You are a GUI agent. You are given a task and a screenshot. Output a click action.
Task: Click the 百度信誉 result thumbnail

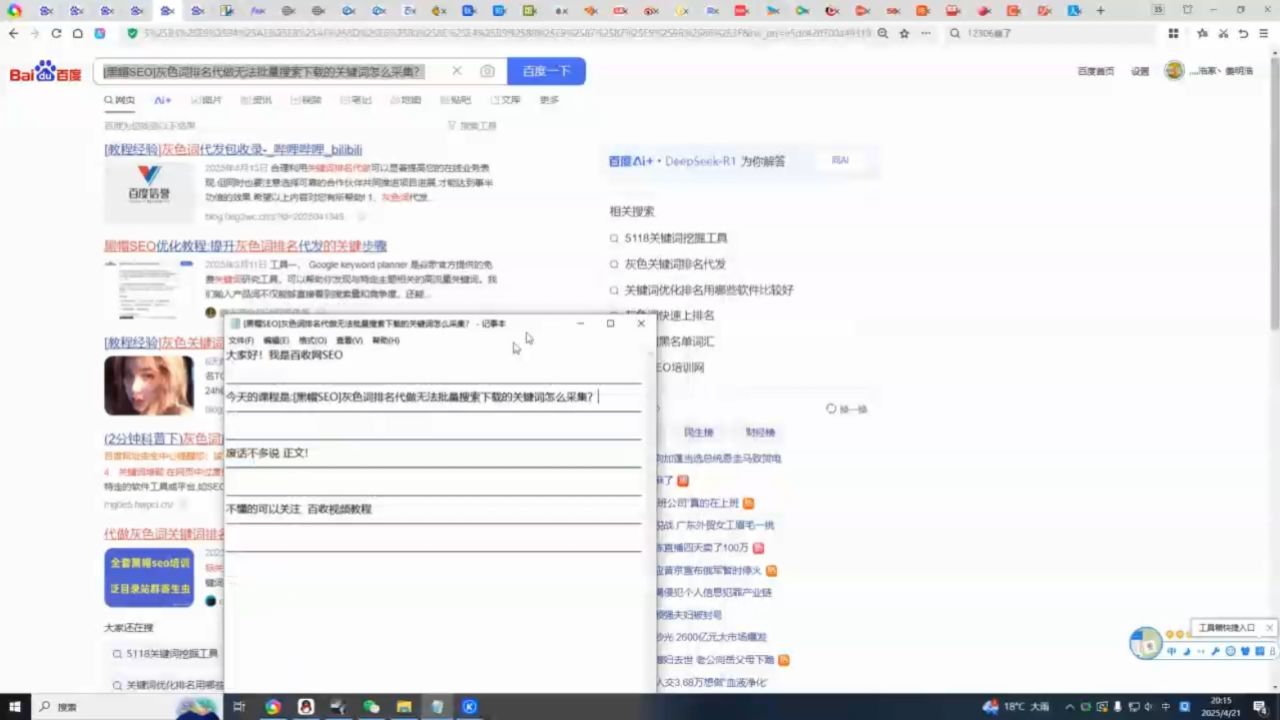(x=149, y=191)
